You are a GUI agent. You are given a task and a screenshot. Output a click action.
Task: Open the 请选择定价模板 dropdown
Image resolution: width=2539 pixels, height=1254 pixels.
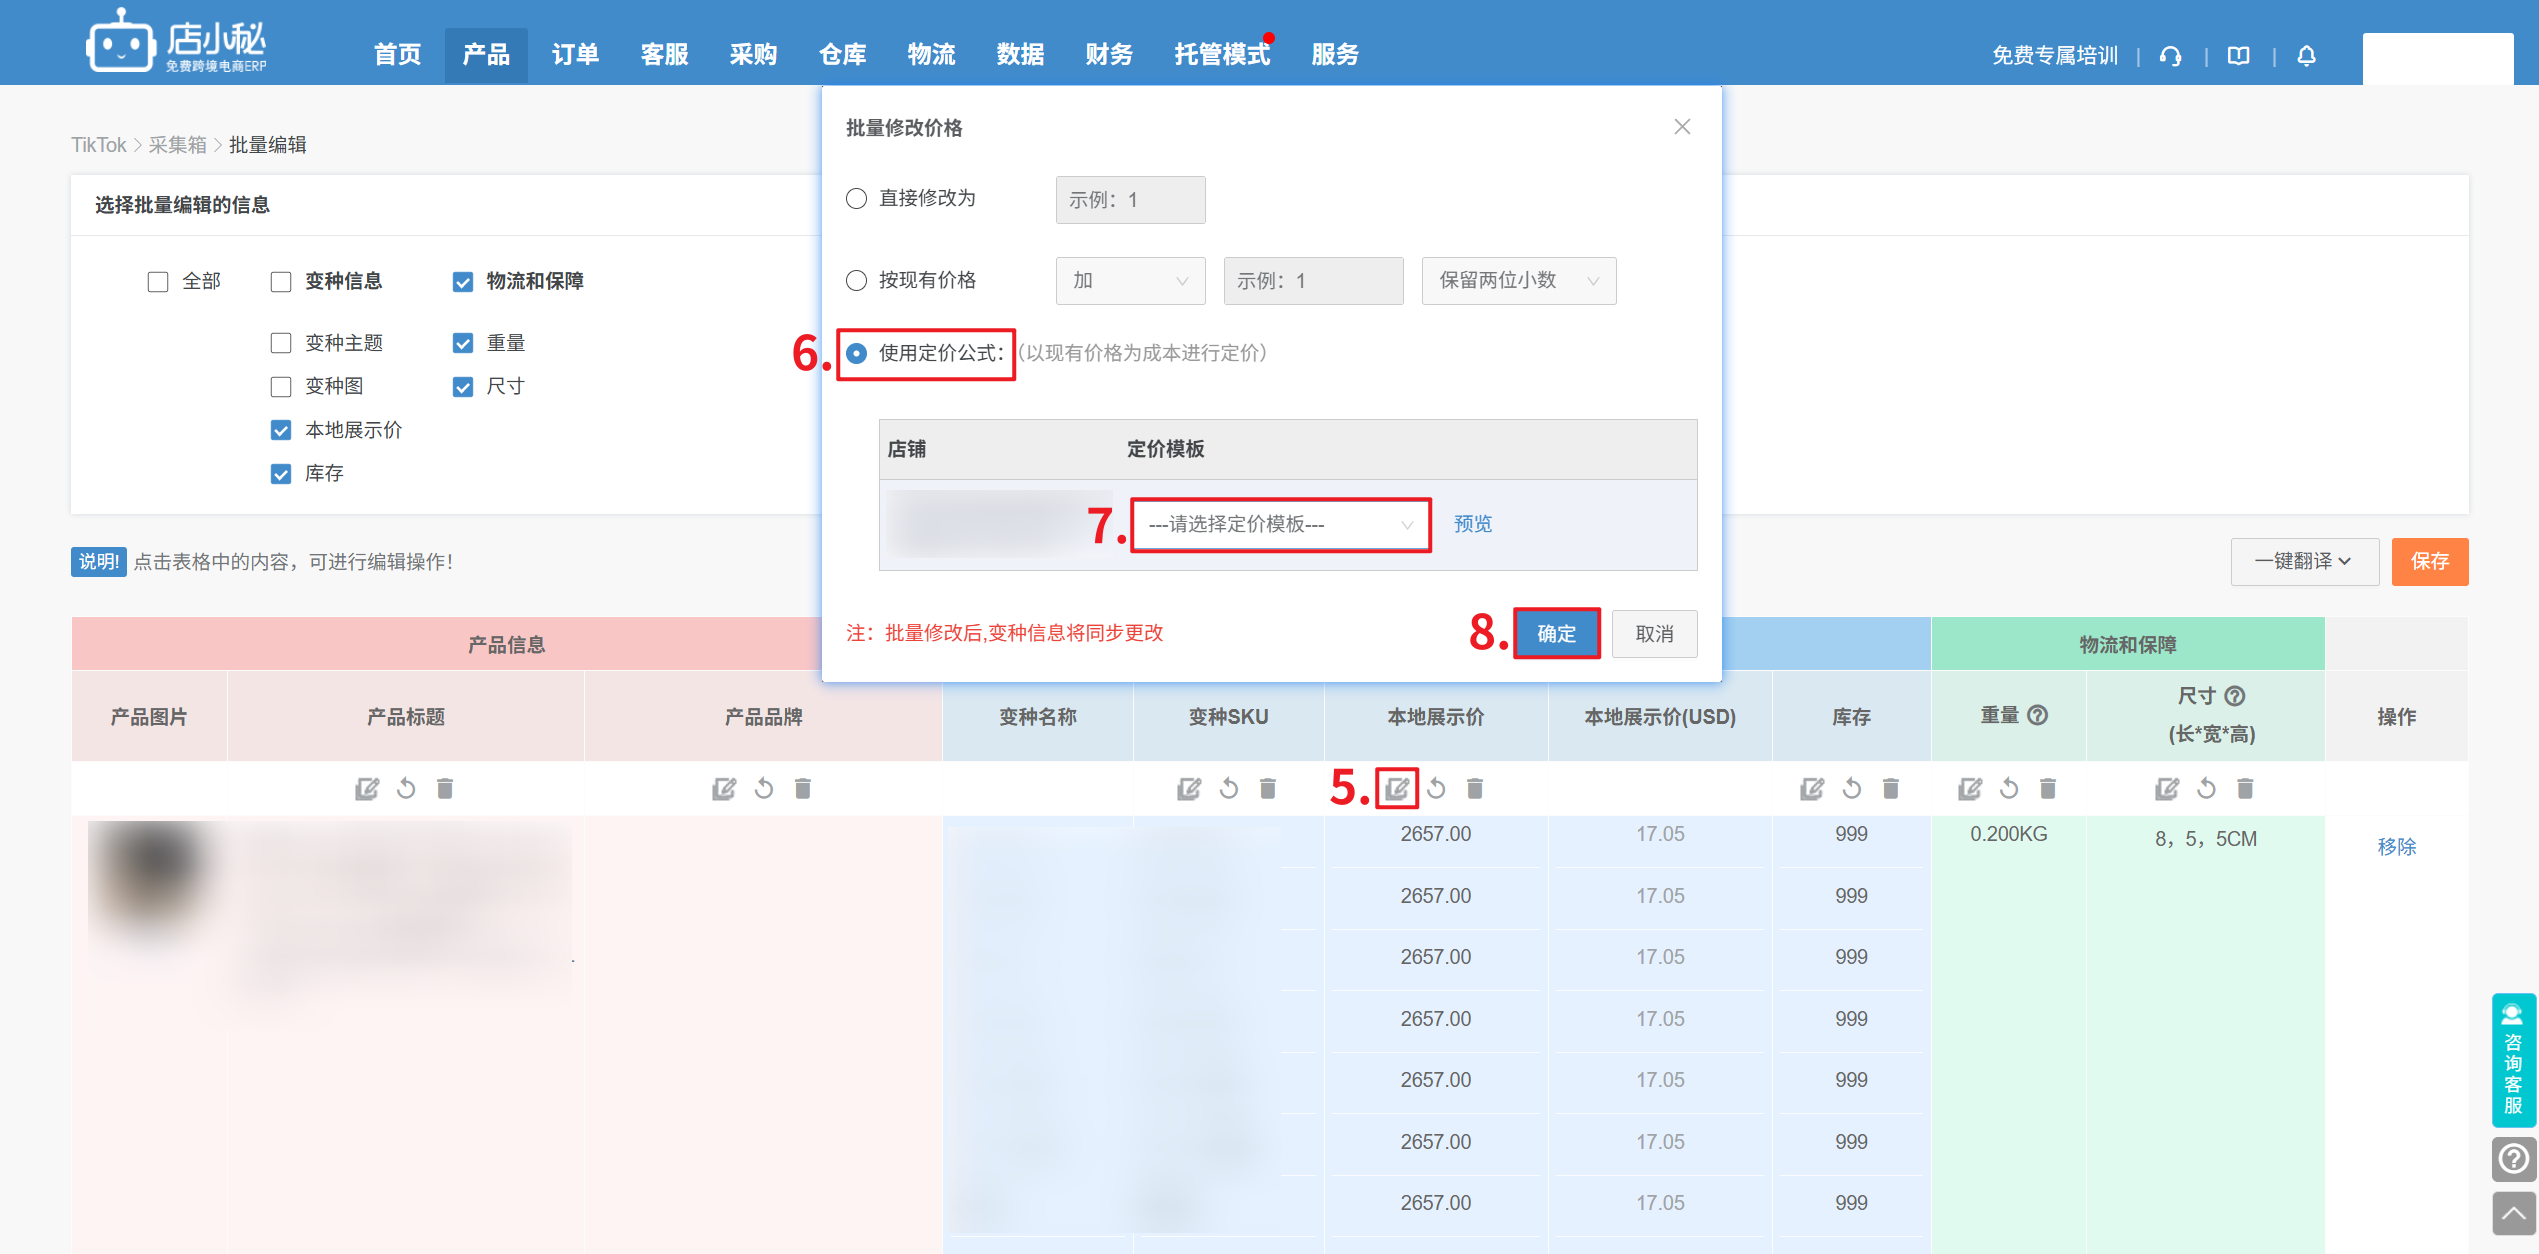[1280, 525]
